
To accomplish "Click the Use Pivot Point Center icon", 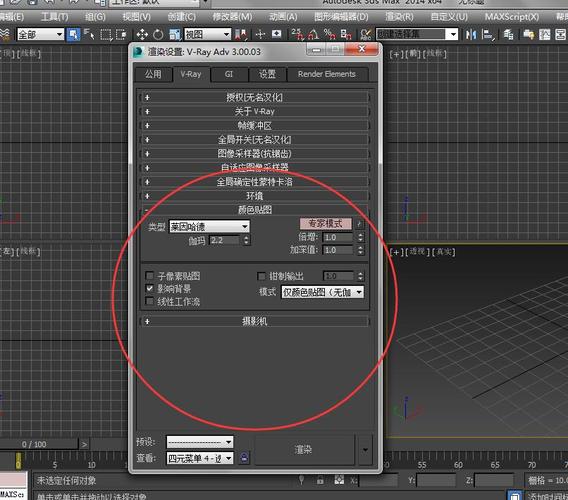I will tap(240, 34).
